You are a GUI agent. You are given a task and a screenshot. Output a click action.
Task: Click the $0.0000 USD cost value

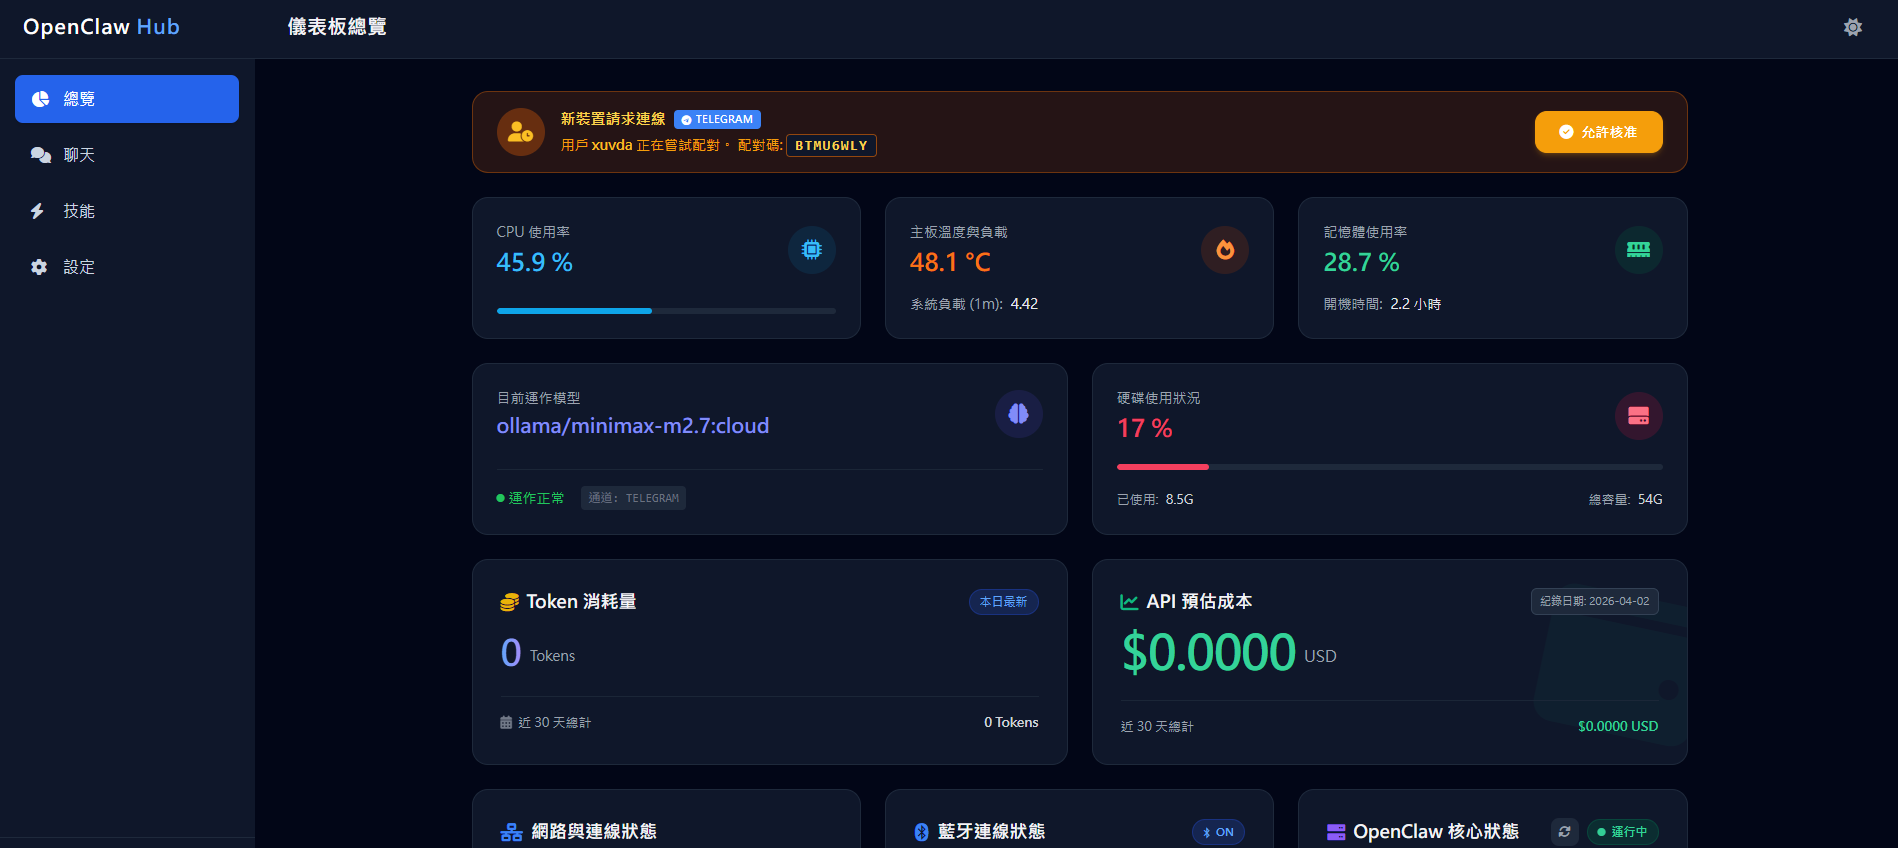(1209, 652)
